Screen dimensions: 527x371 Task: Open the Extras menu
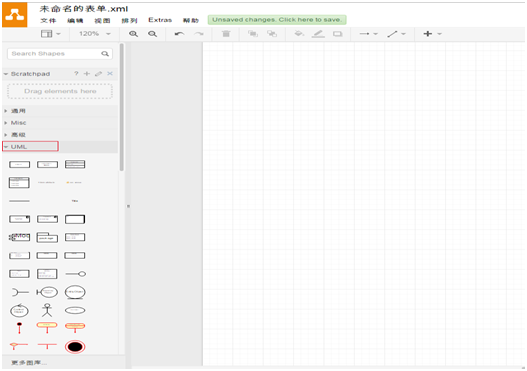tap(160, 20)
